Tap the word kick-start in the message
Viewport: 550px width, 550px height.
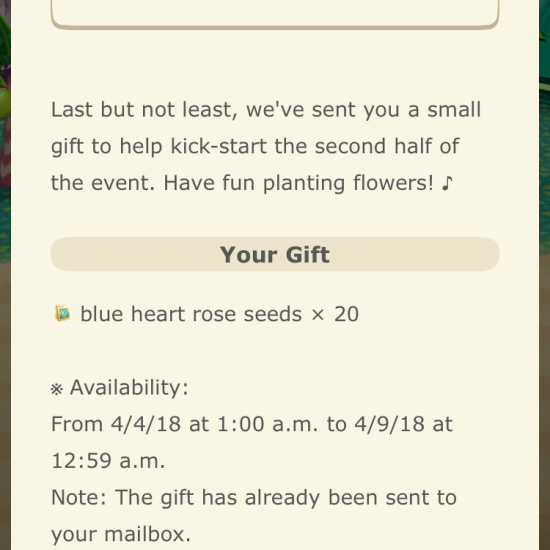coord(219,146)
